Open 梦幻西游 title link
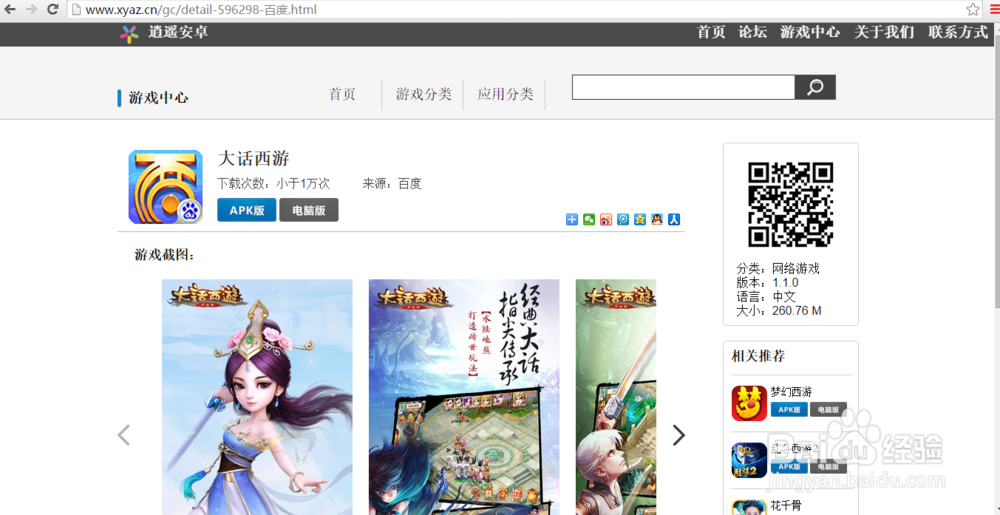 [791, 391]
